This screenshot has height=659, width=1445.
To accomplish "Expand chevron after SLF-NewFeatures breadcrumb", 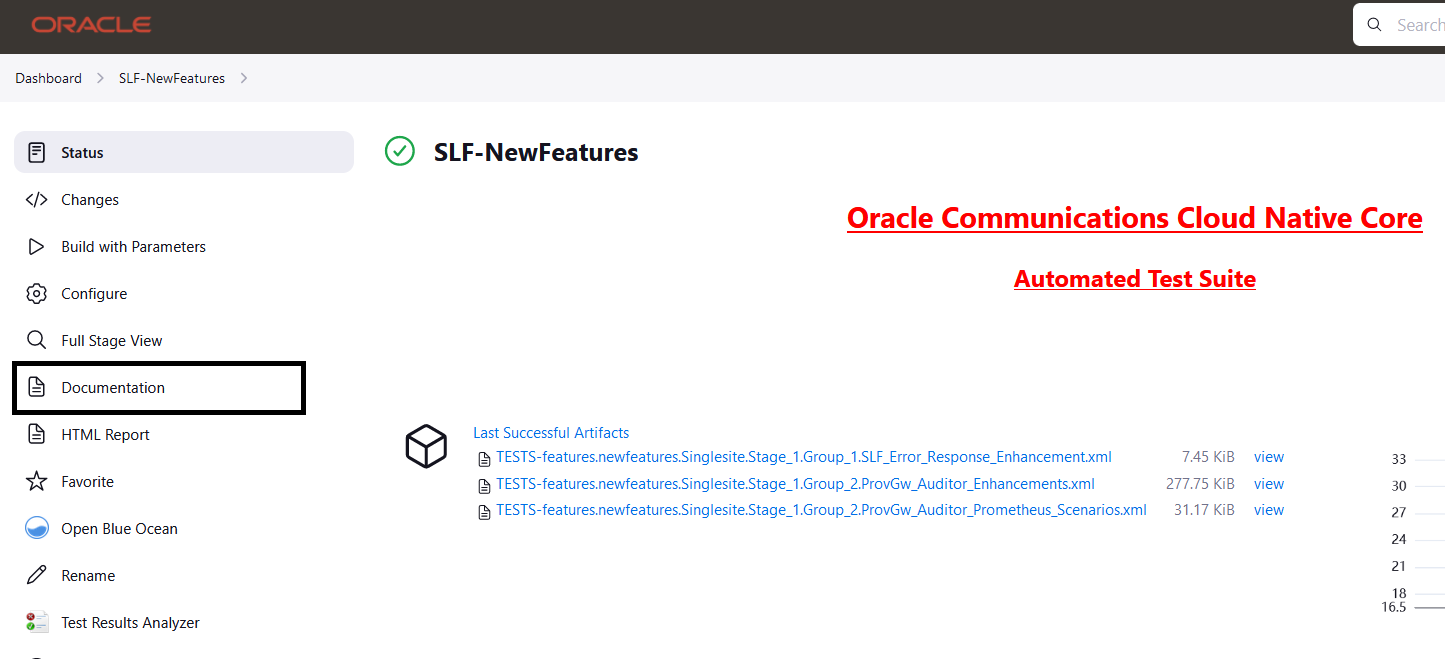I will click(244, 78).
